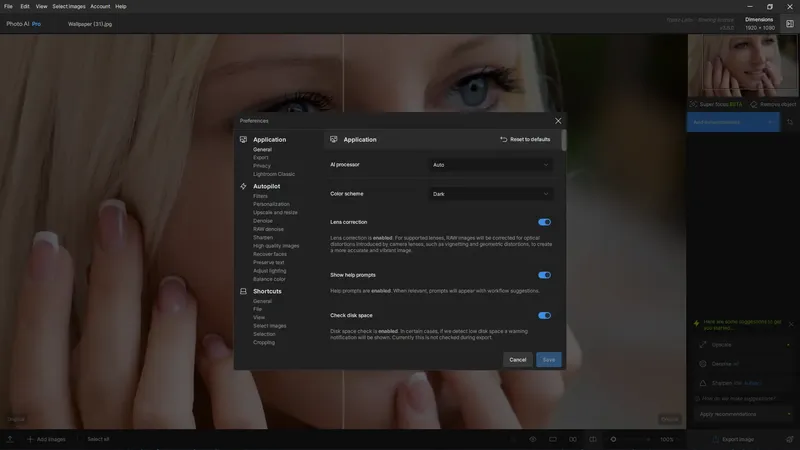Screen dimensions: 800x450
Task: Toggle the eye preview icon in bottom bar
Action: click(x=533, y=439)
